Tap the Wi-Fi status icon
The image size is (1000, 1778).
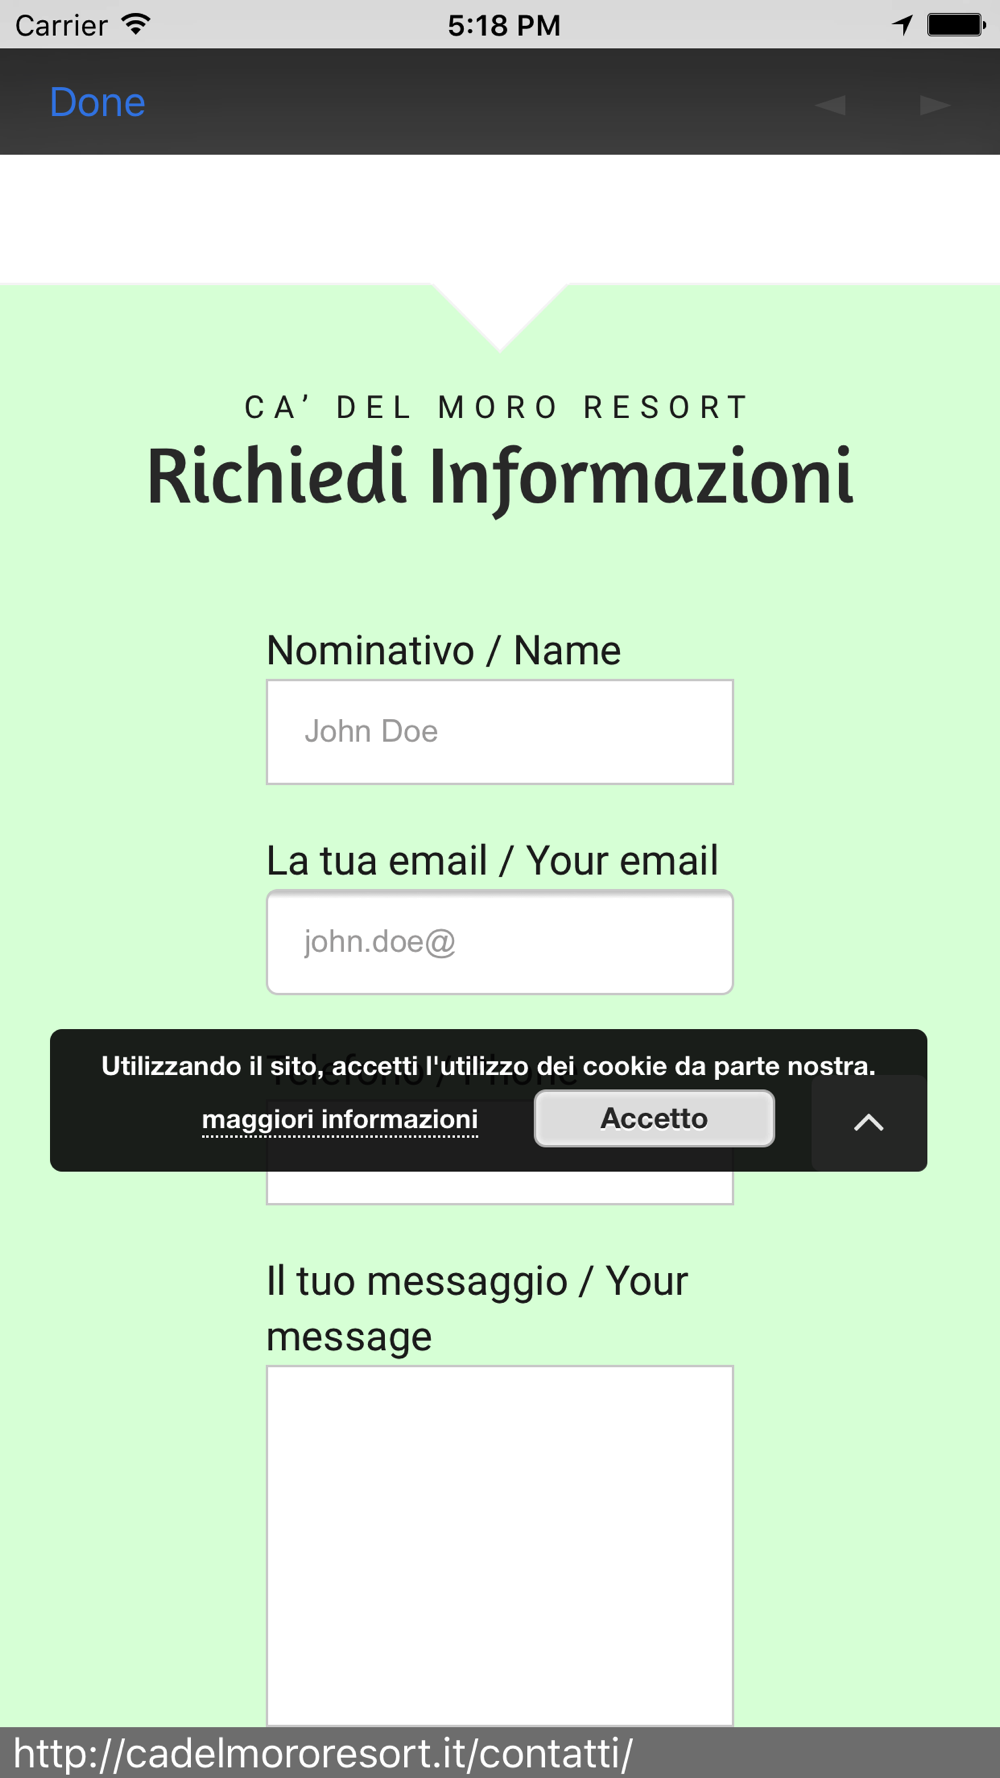pos(136,24)
